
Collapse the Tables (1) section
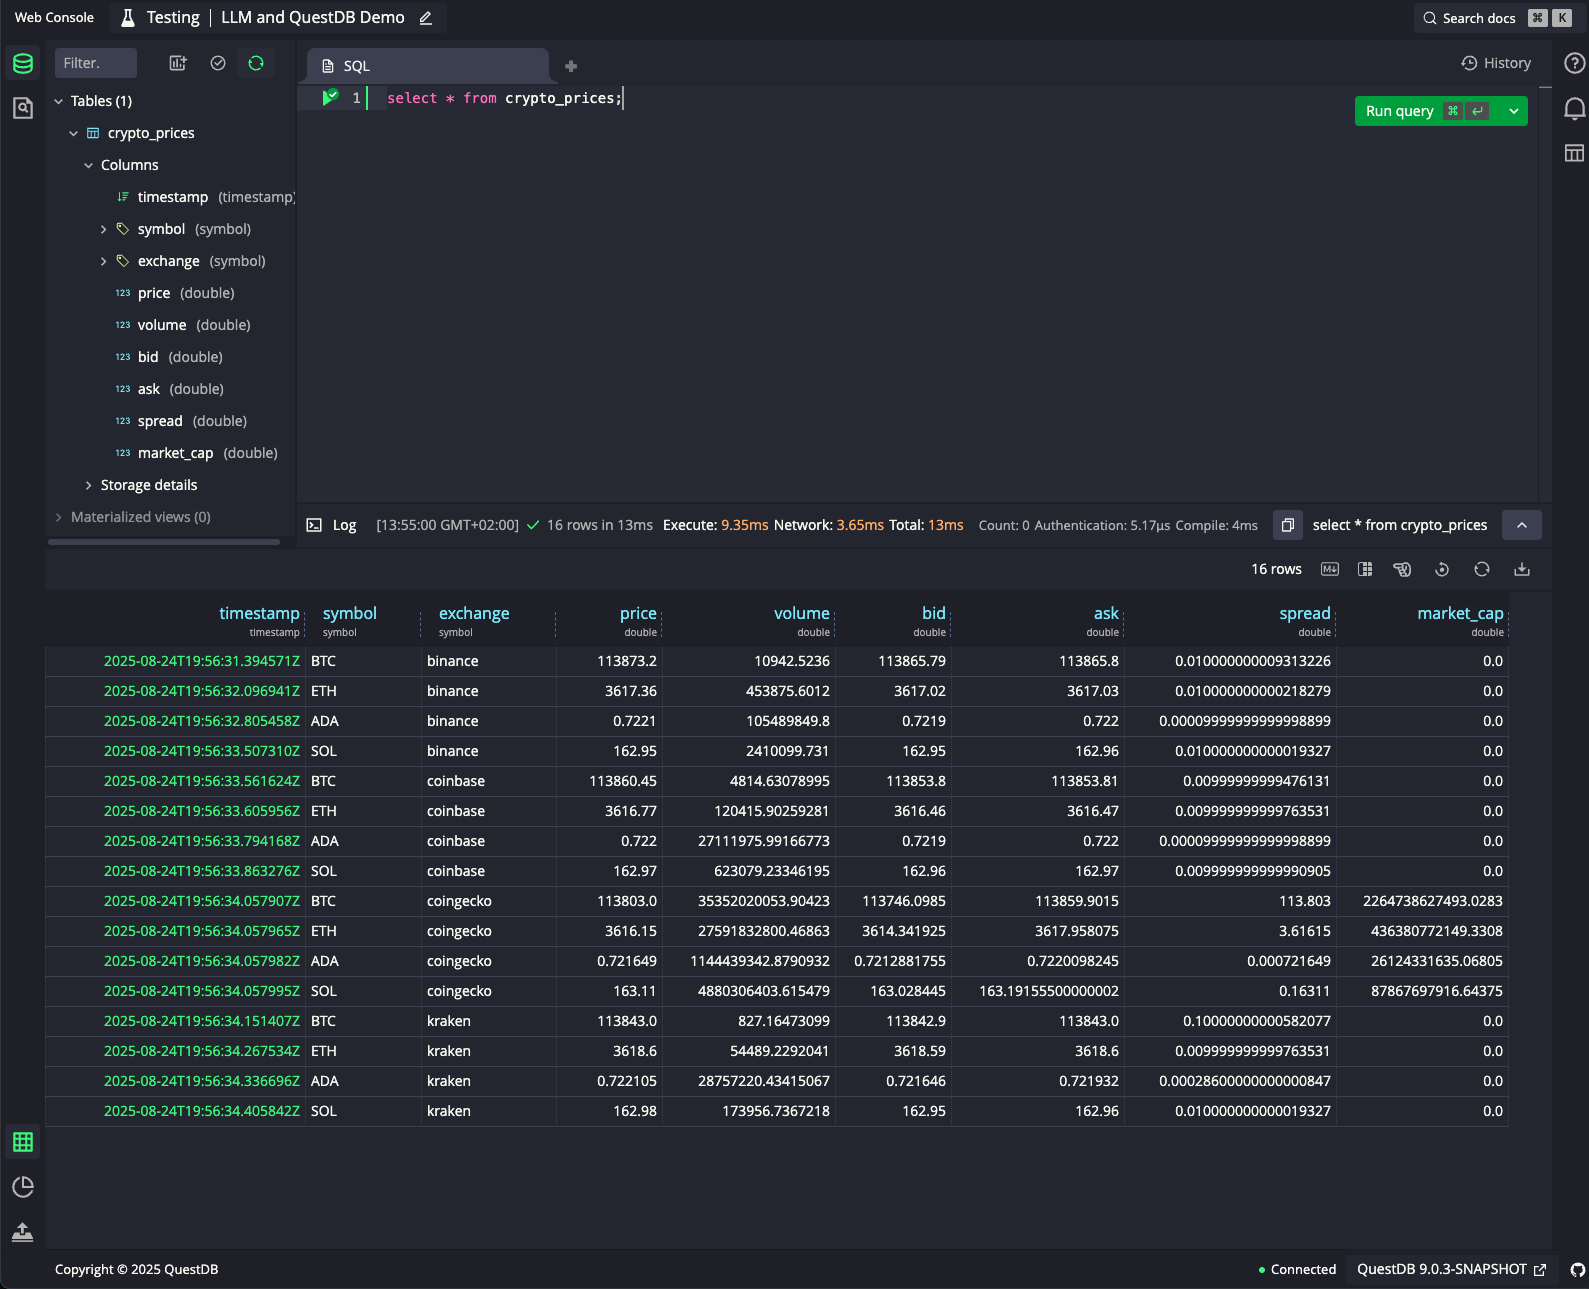pos(59,101)
